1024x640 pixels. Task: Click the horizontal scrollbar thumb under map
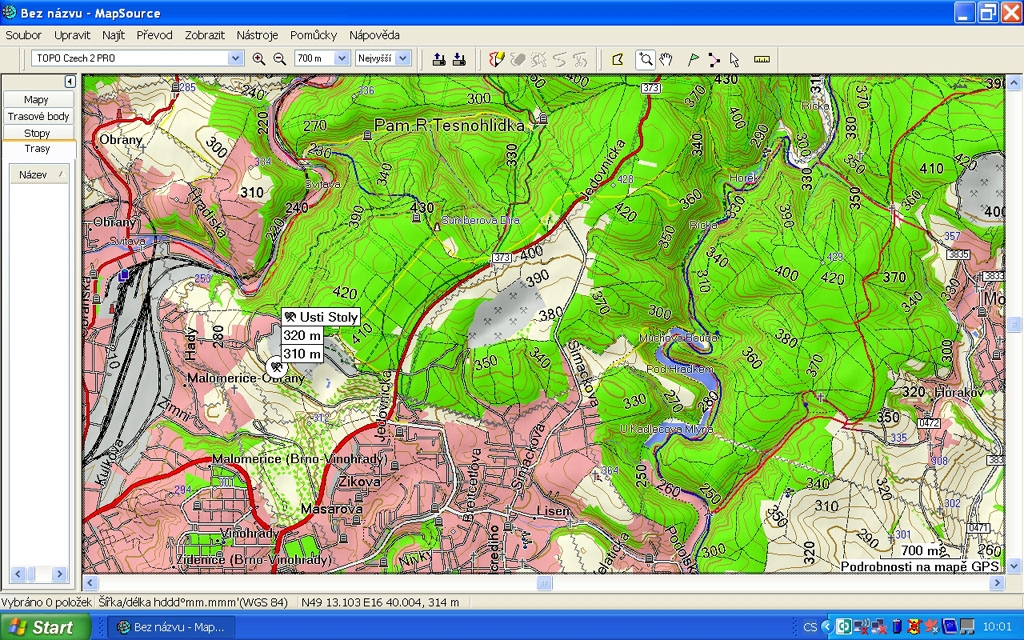tap(544, 583)
